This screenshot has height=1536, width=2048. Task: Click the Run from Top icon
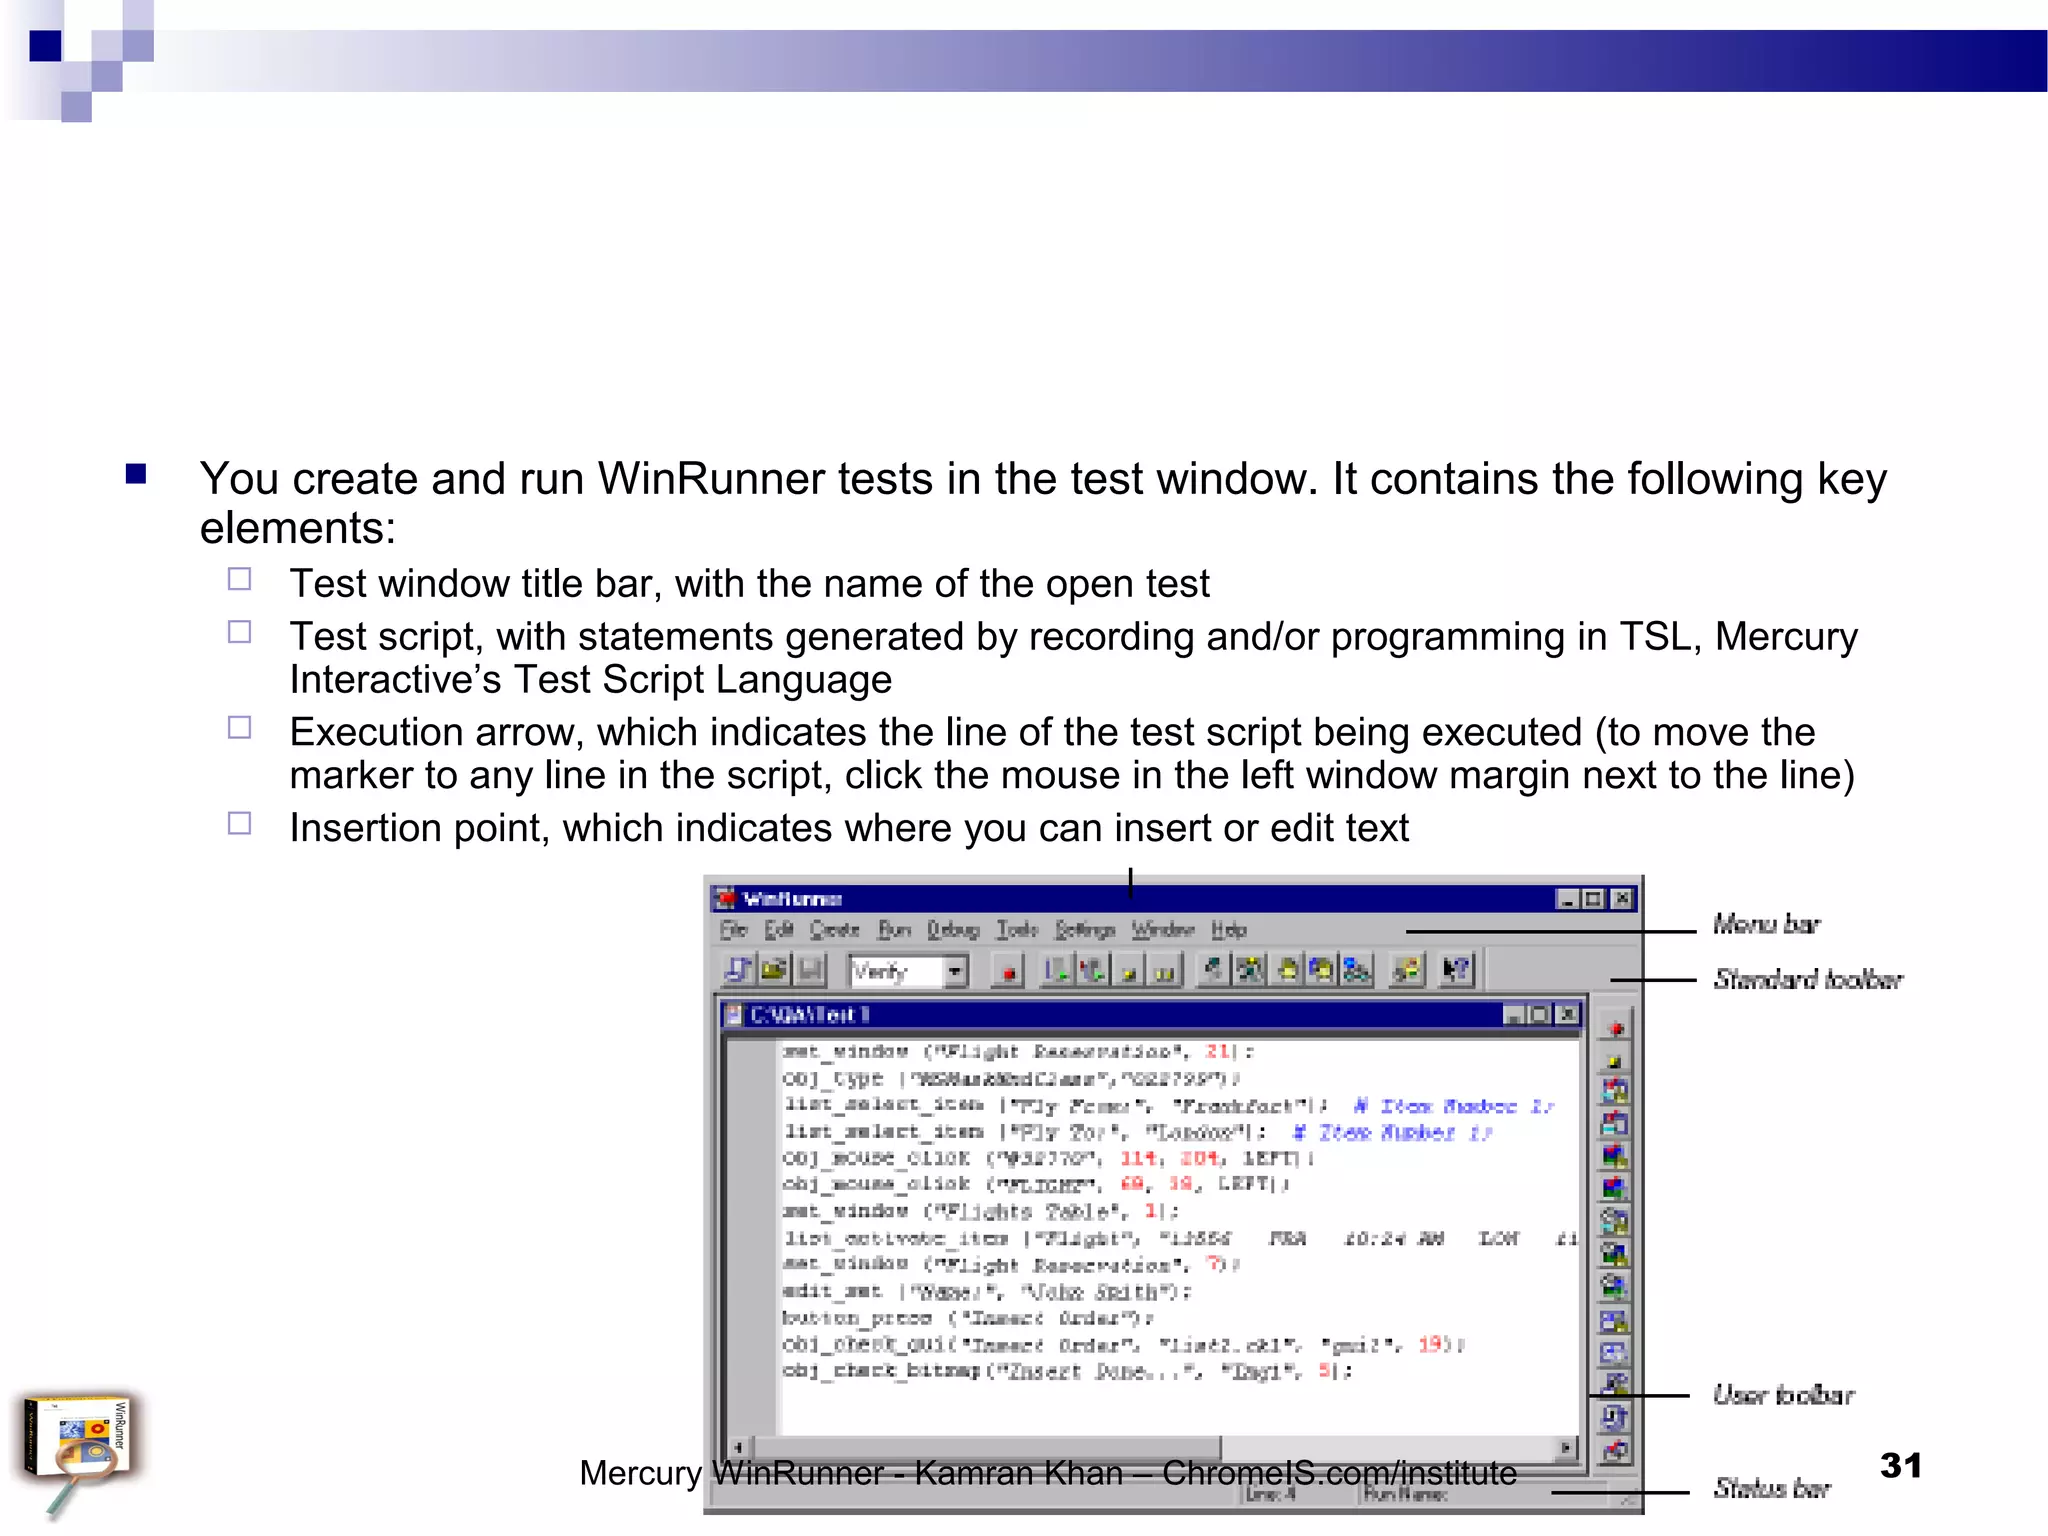pyautogui.click(x=1057, y=970)
